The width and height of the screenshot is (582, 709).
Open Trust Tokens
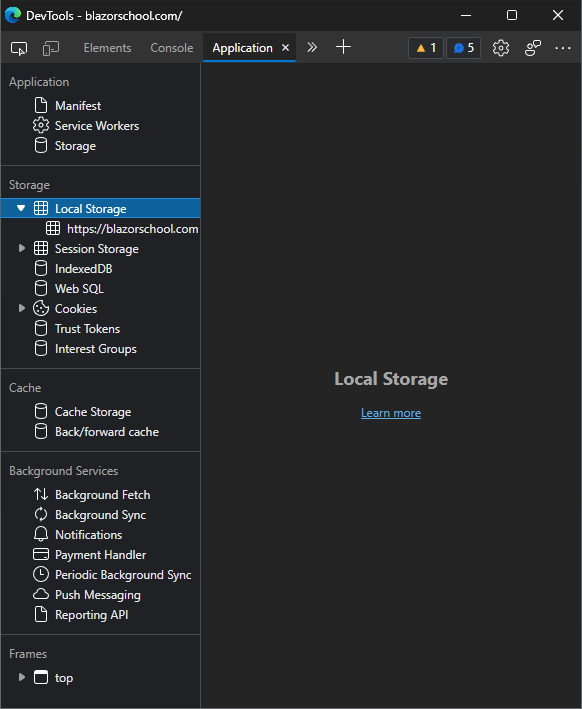click(87, 329)
